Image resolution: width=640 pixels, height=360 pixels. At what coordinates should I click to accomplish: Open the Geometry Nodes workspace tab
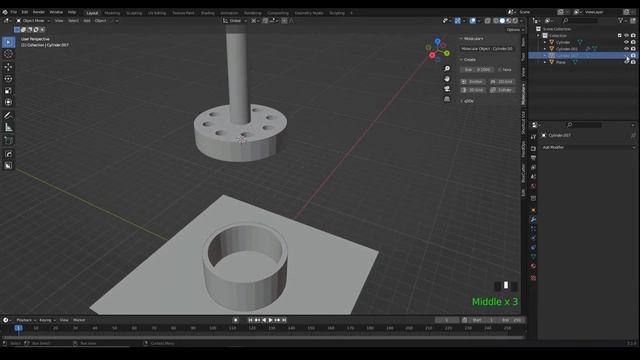pyautogui.click(x=309, y=13)
